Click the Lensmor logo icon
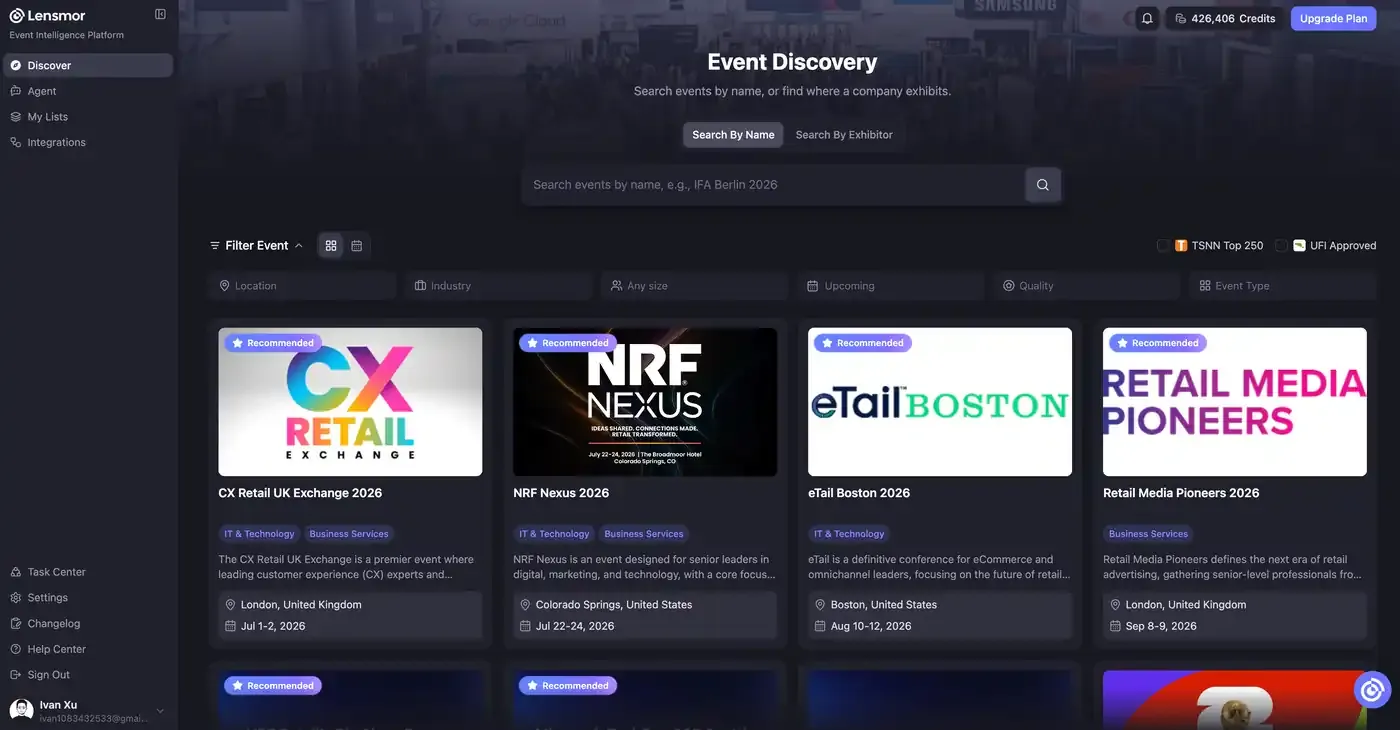Screen dimensions: 1400x730 pos(16,15)
